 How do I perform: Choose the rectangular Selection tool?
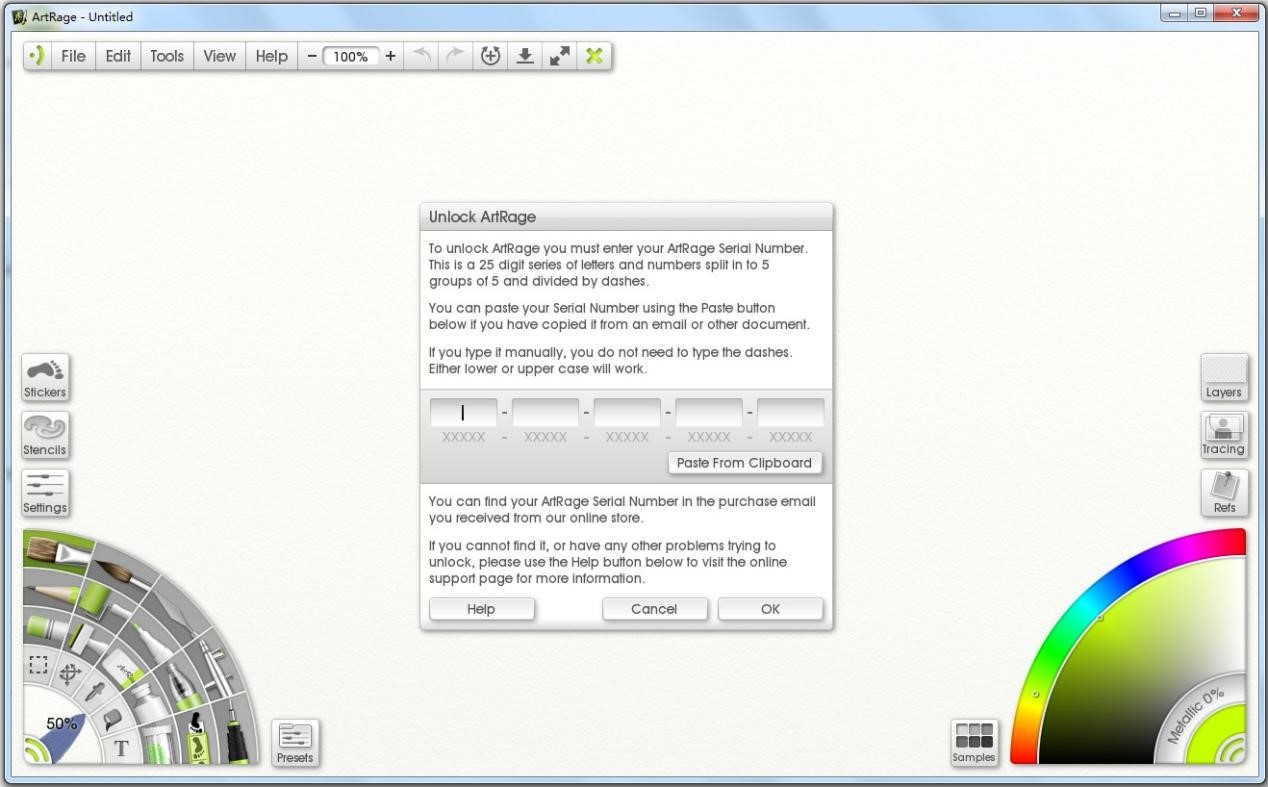pos(38,664)
